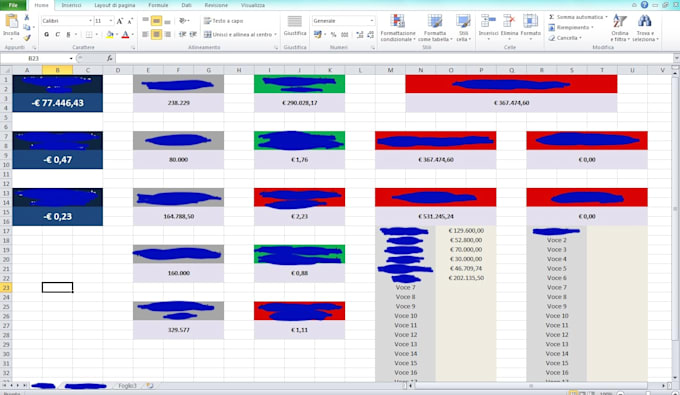Toggle underline S formatting
Screen dimensions: 680x395
pyautogui.click(x=68, y=34)
